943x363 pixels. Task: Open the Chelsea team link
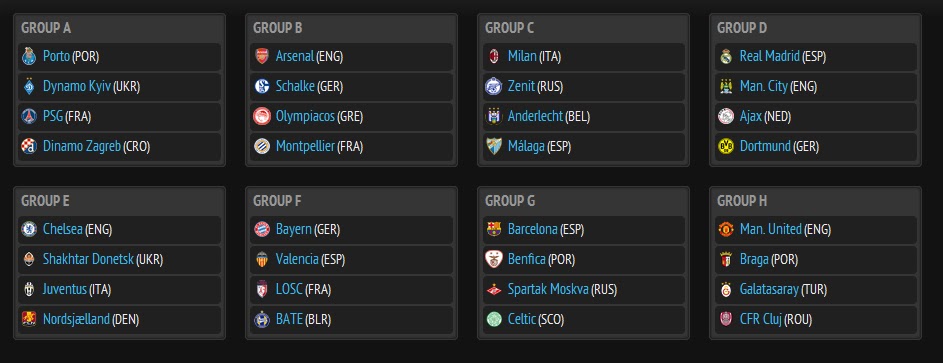[63, 229]
